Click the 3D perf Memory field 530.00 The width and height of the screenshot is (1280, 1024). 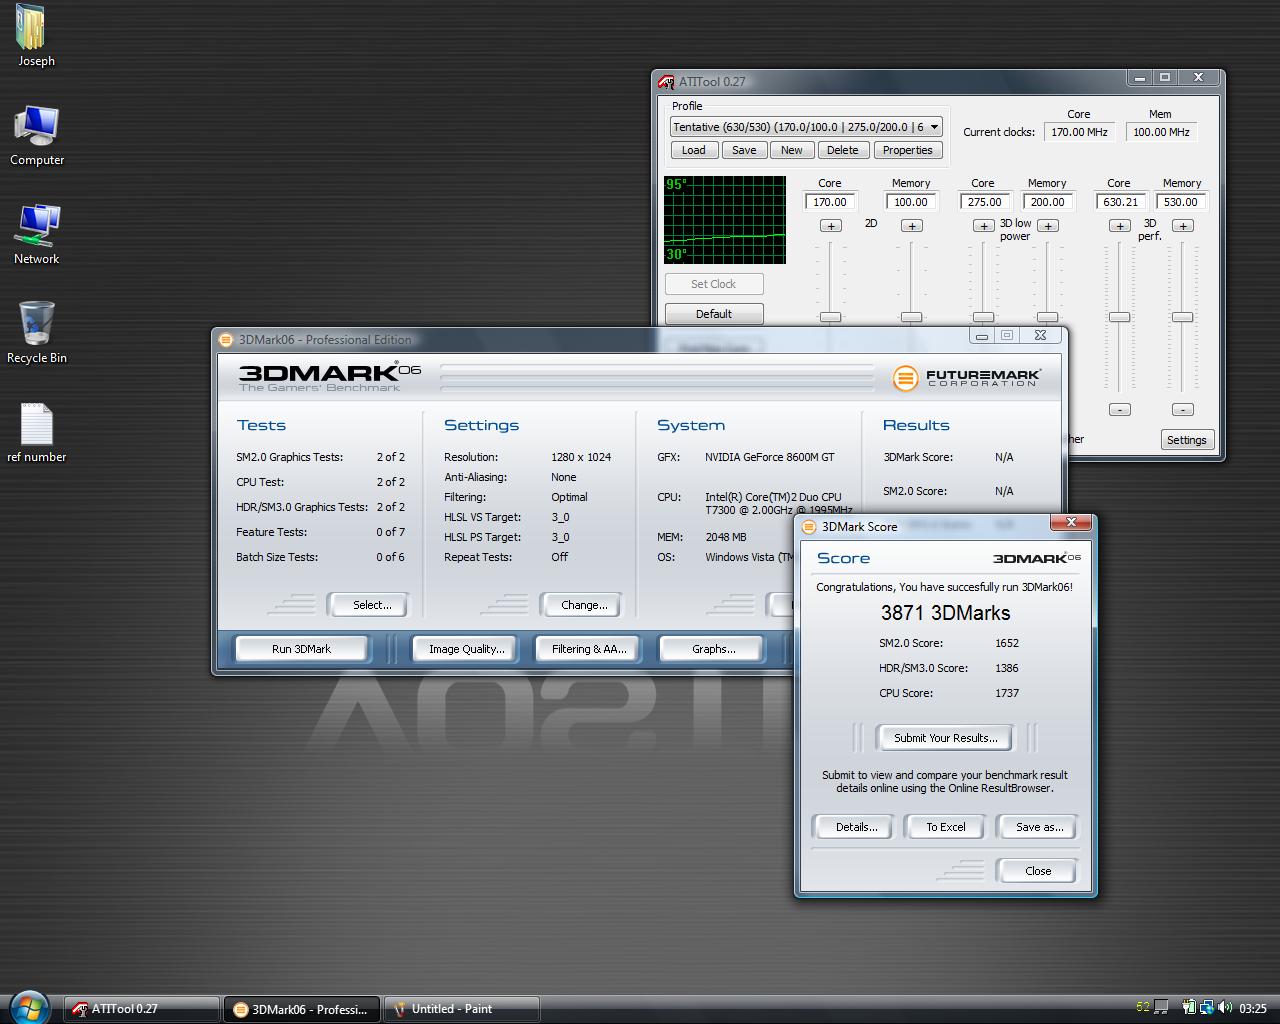tap(1182, 202)
